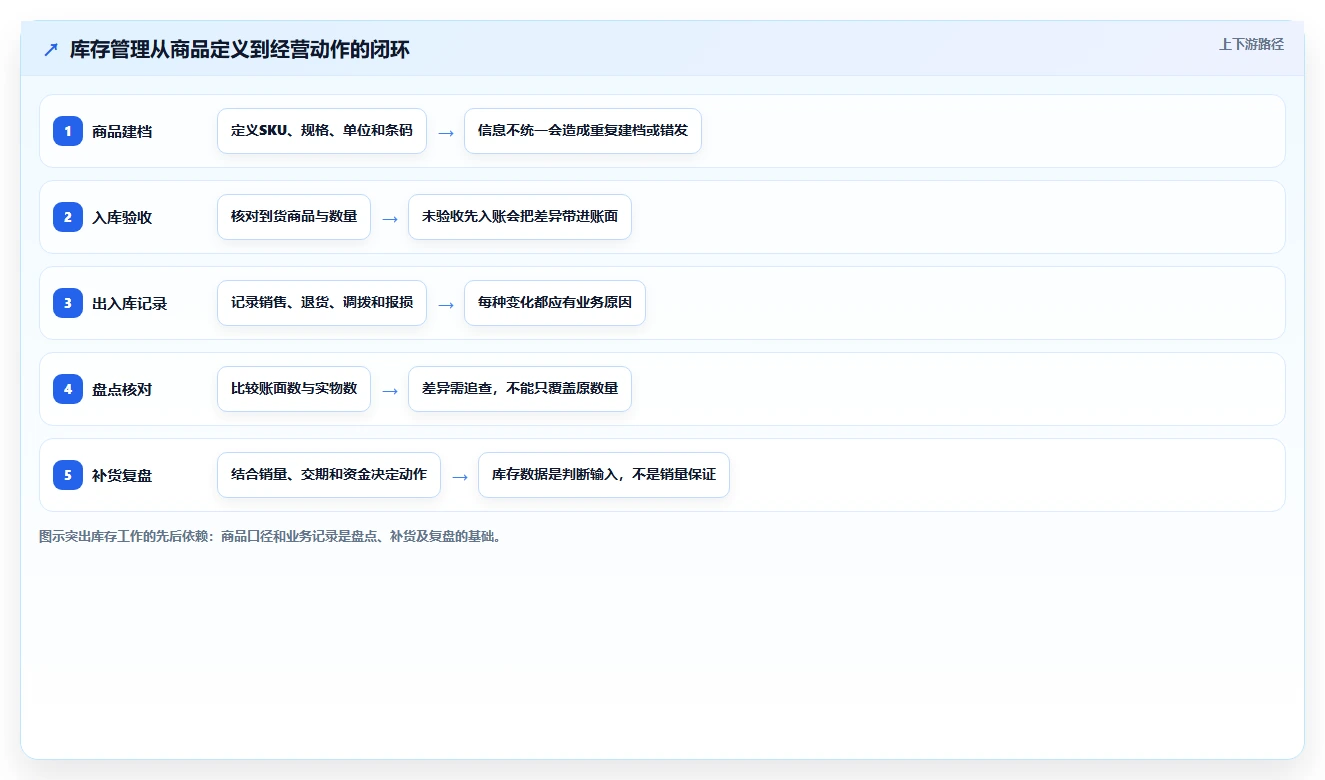Viewport: 1325px width, 780px height.
Task: Select step number 2 badge
Action: tap(68, 216)
